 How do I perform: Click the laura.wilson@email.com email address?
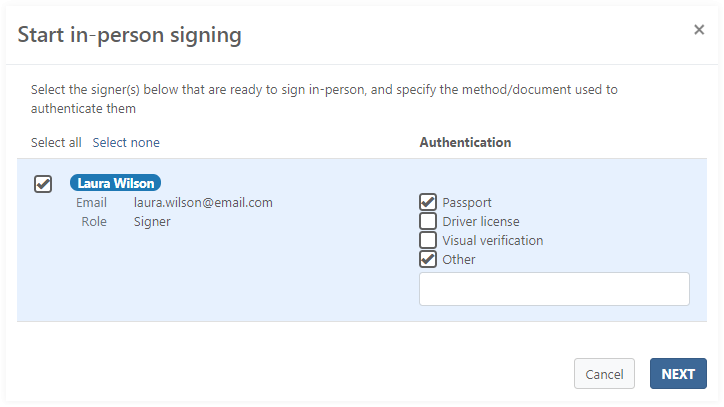tap(203, 202)
